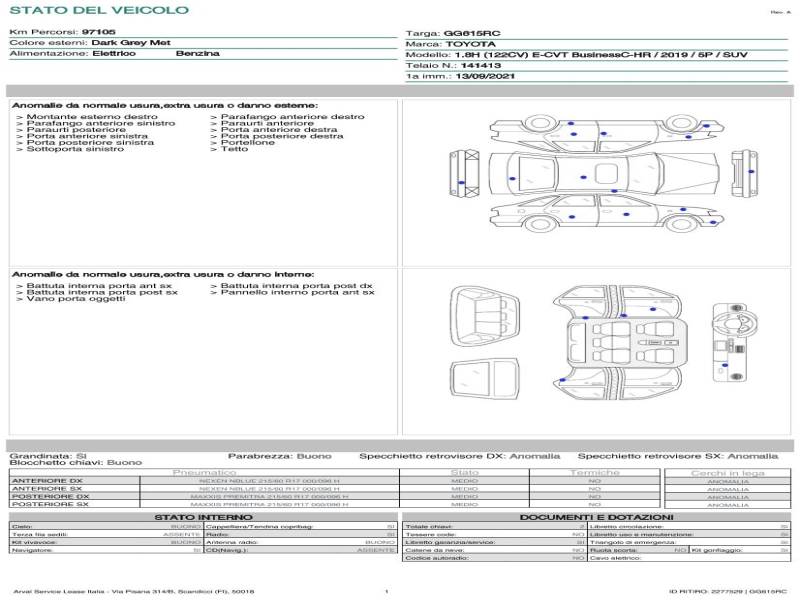Image resolution: width=800 pixels, height=600 pixels.
Task: Click the 'Portellone' damage entry
Action: pyautogui.click(x=247, y=143)
